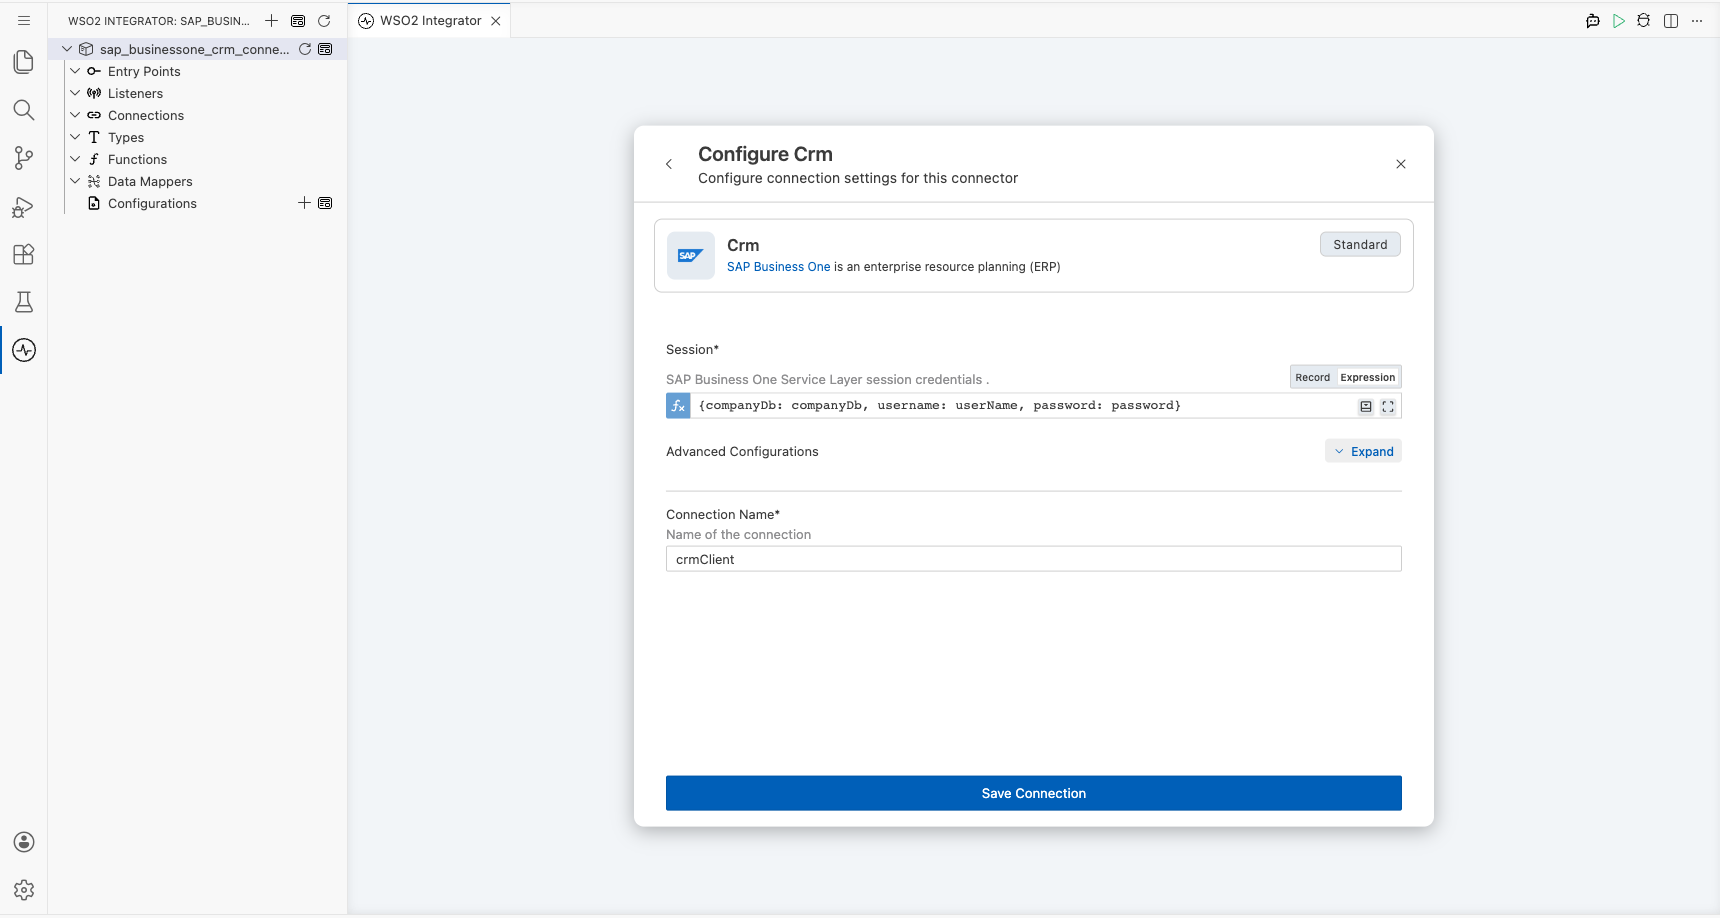Expand Advanced Configurations section
Viewport: 1720px width, 918px height.
point(1363,451)
